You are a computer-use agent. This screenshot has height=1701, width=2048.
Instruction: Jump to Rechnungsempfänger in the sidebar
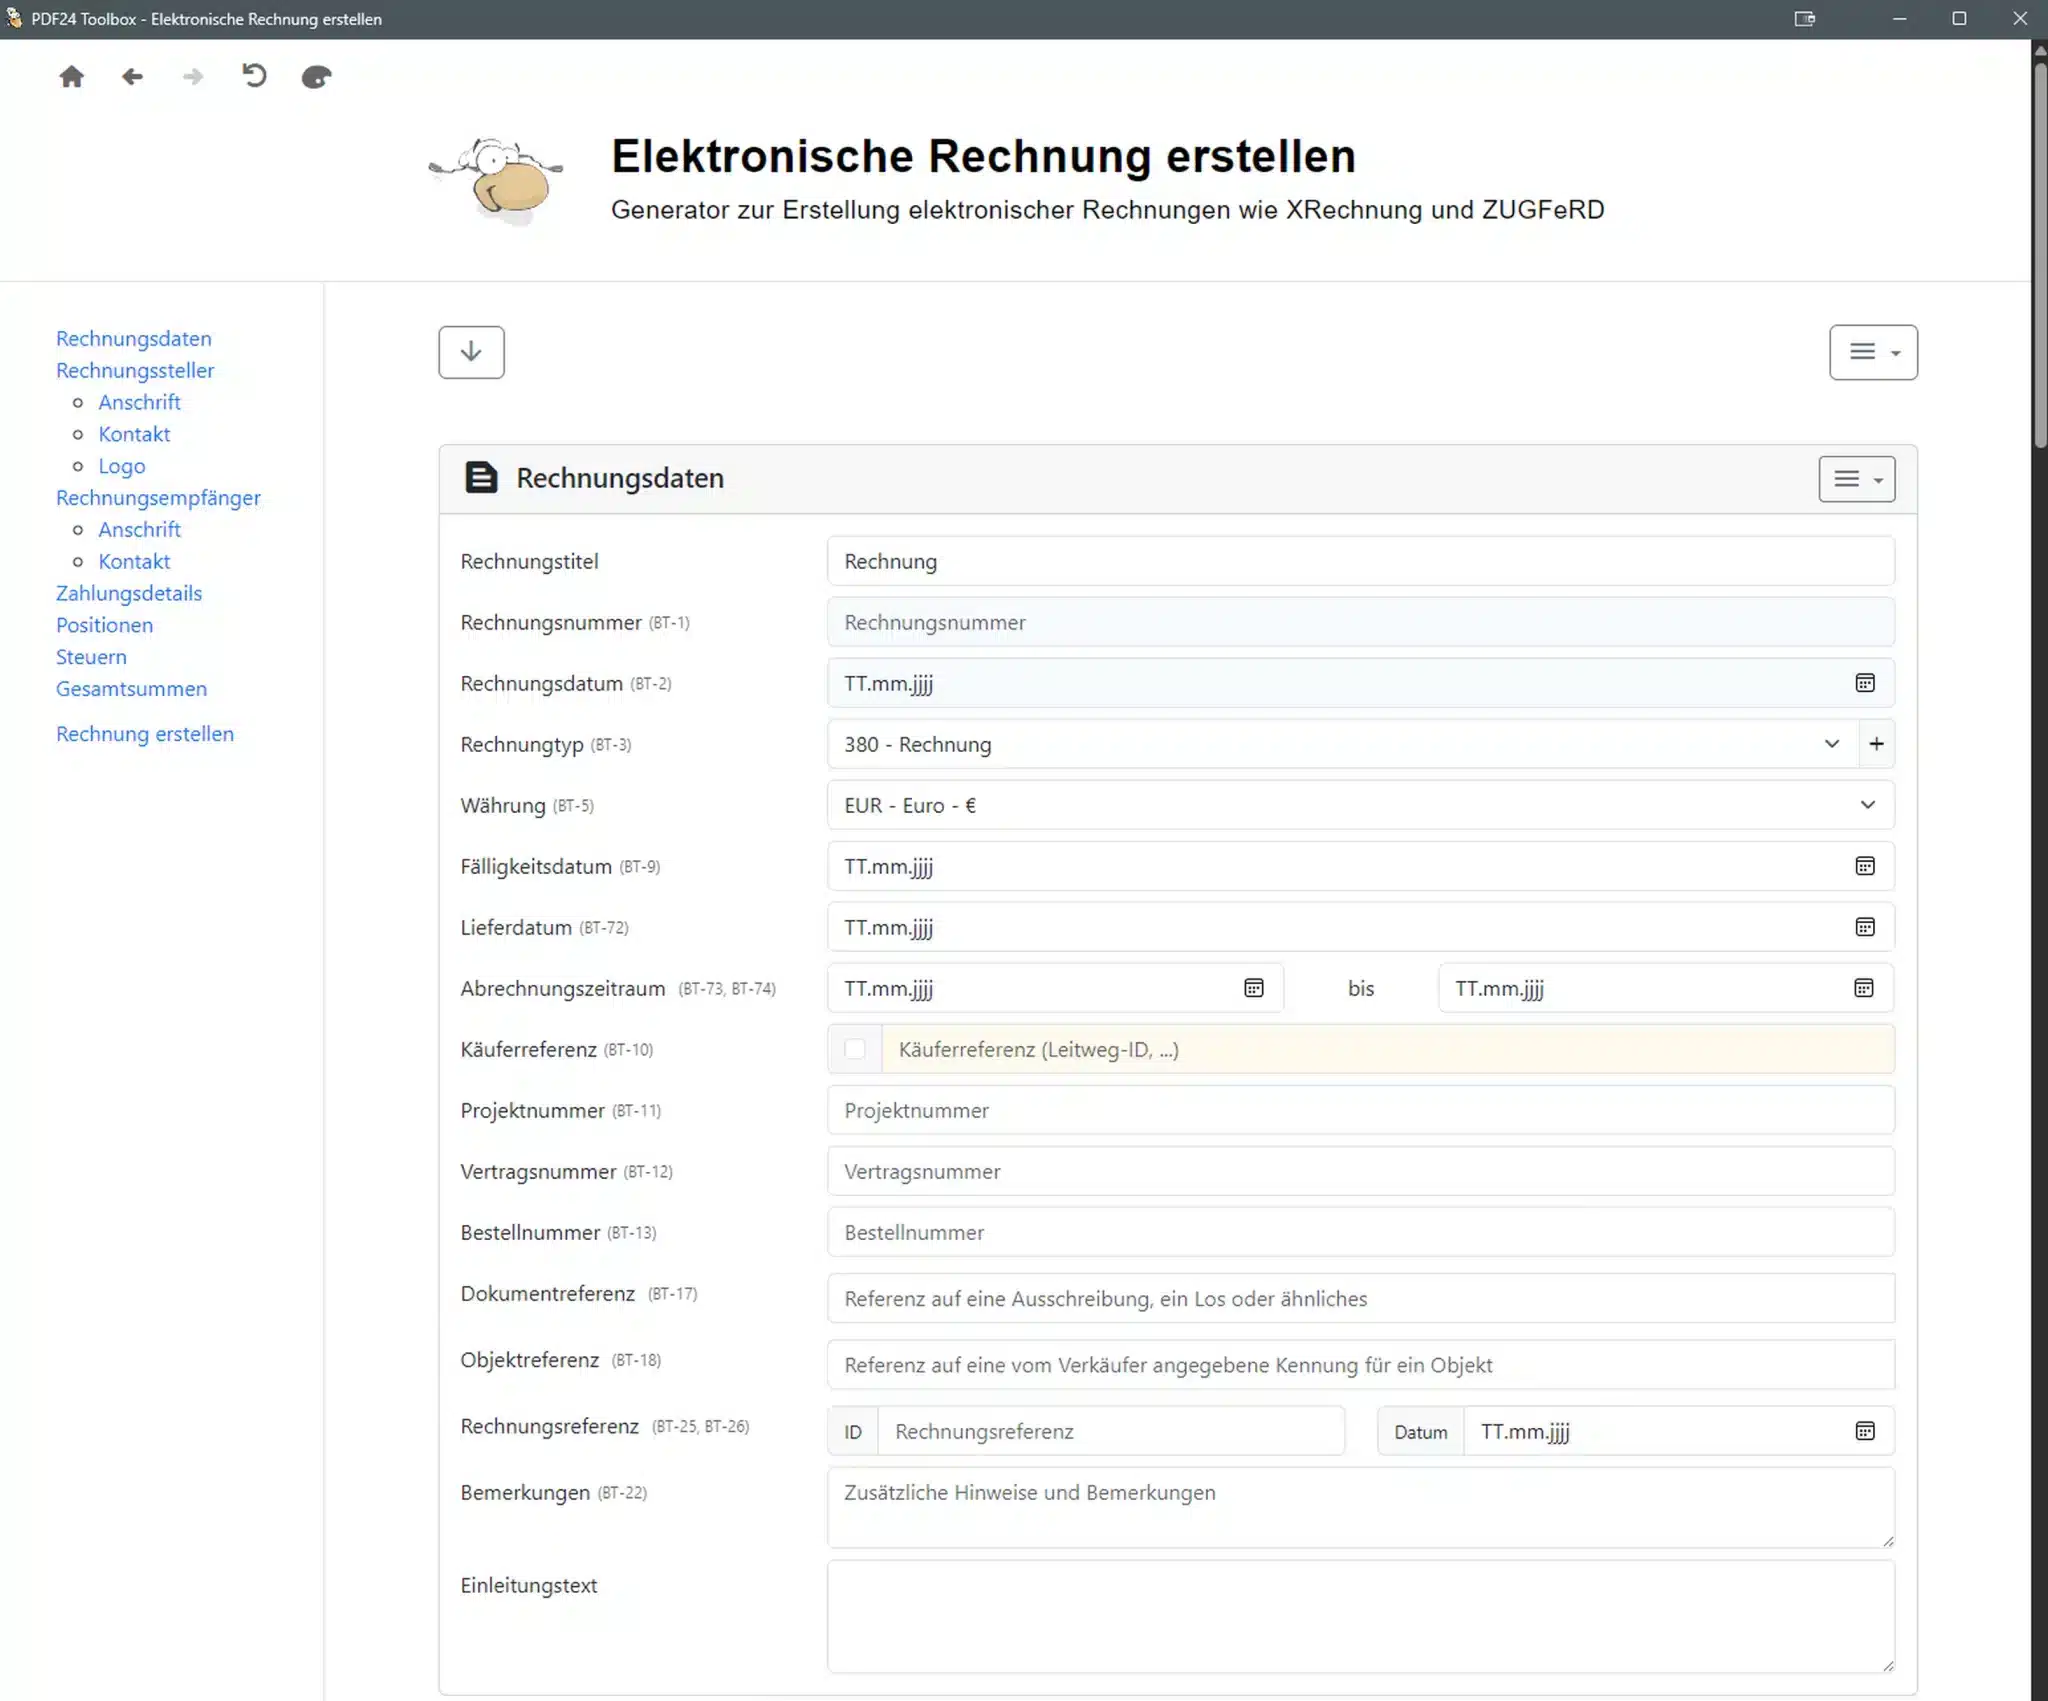(x=158, y=498)
